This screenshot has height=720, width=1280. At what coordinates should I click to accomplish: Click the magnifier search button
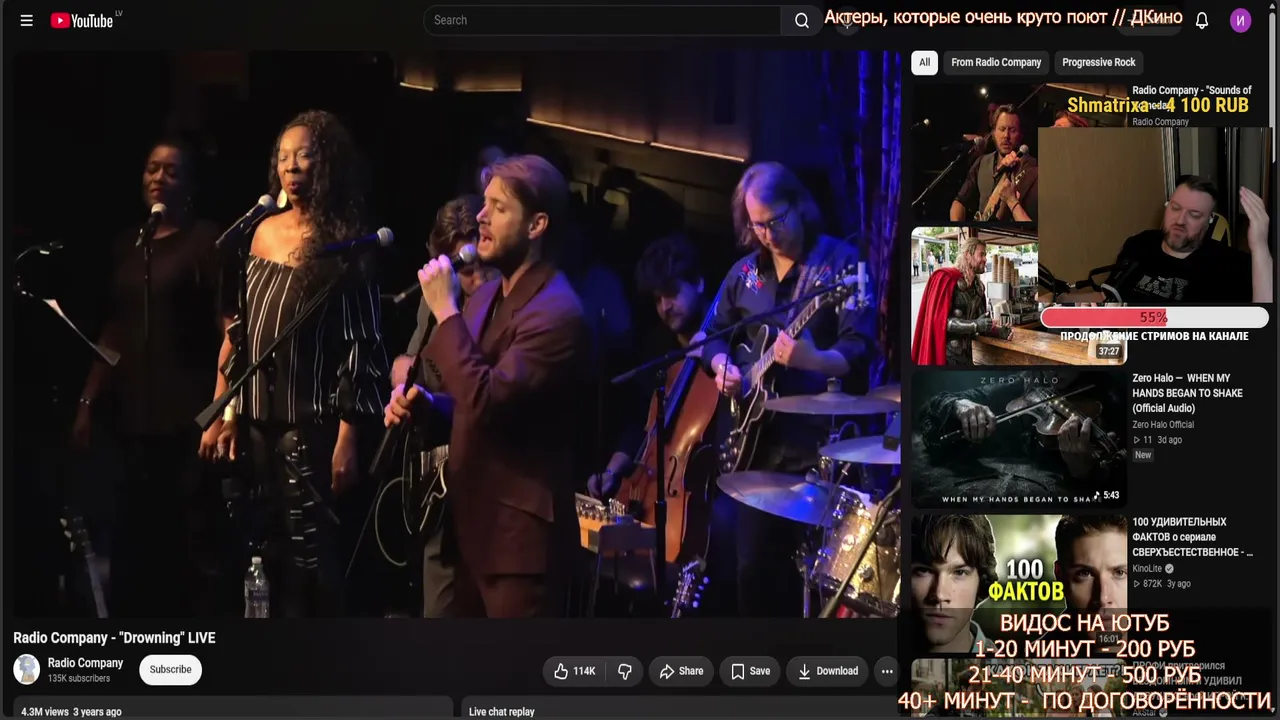tap(802, 20)
